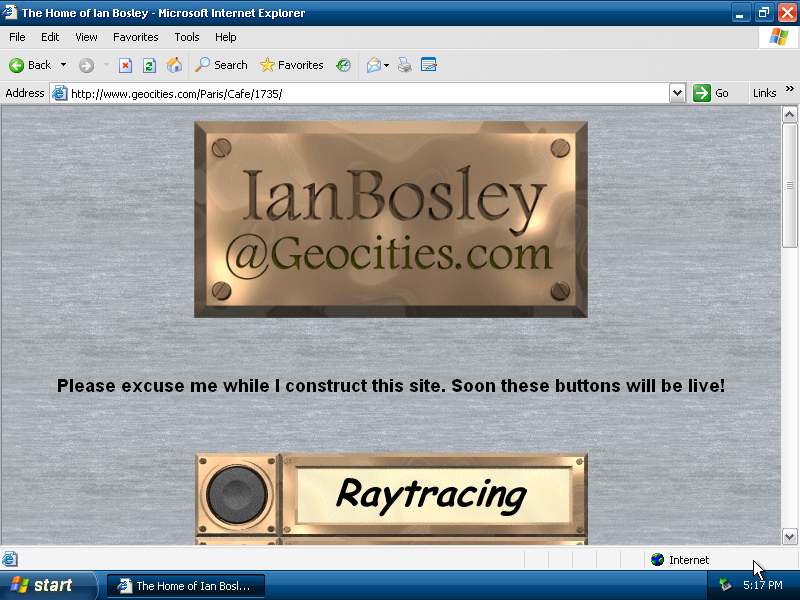The height and width of the screenshot is (600, 800).
Task: Open the Forward history dropdown arrow
Action: pos(106,65)
